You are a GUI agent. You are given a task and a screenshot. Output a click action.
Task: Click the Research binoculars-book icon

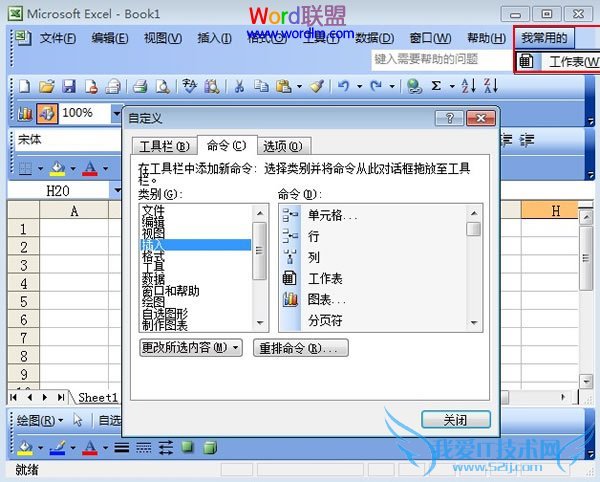(x=212, y=86)
